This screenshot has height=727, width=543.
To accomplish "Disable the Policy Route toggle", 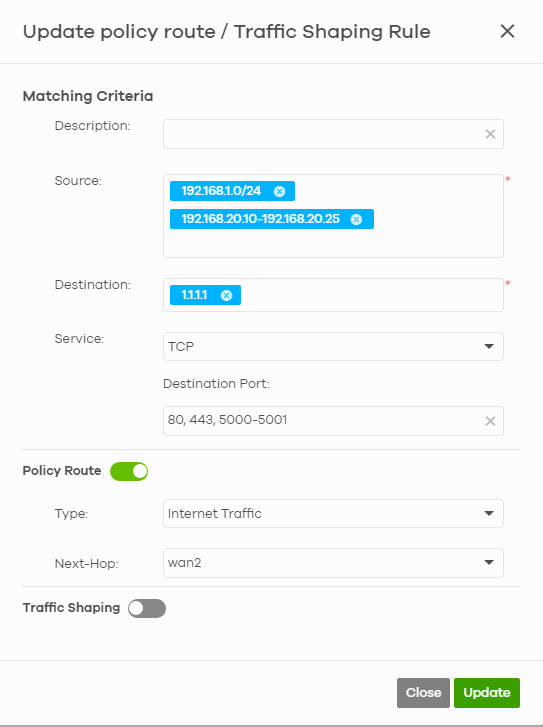I will [x=129, y=471].
